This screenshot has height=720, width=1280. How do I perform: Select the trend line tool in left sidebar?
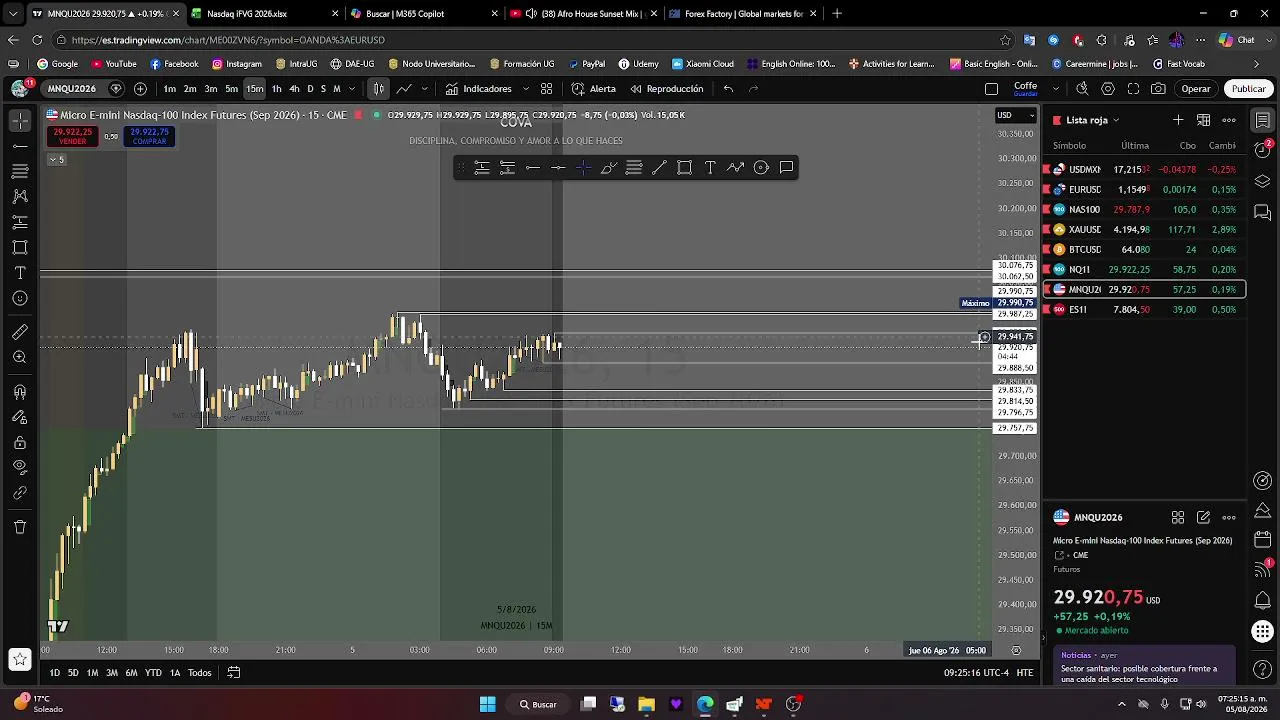point(20,146)
